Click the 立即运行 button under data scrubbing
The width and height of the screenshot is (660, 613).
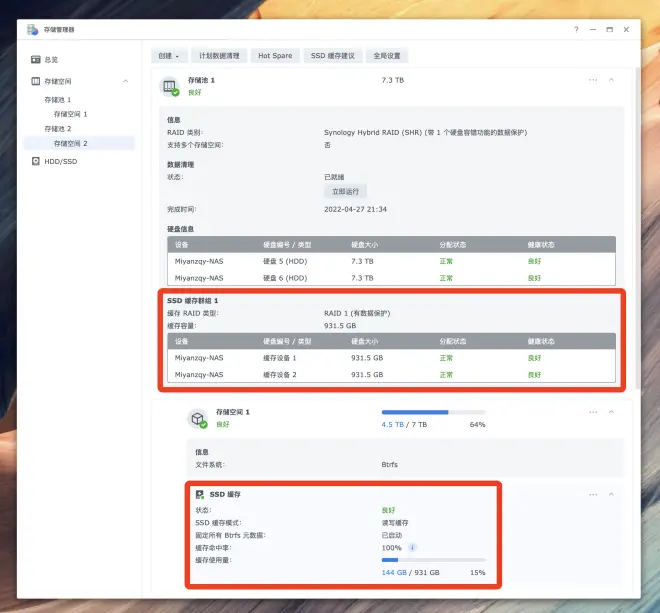coord(345,192)
